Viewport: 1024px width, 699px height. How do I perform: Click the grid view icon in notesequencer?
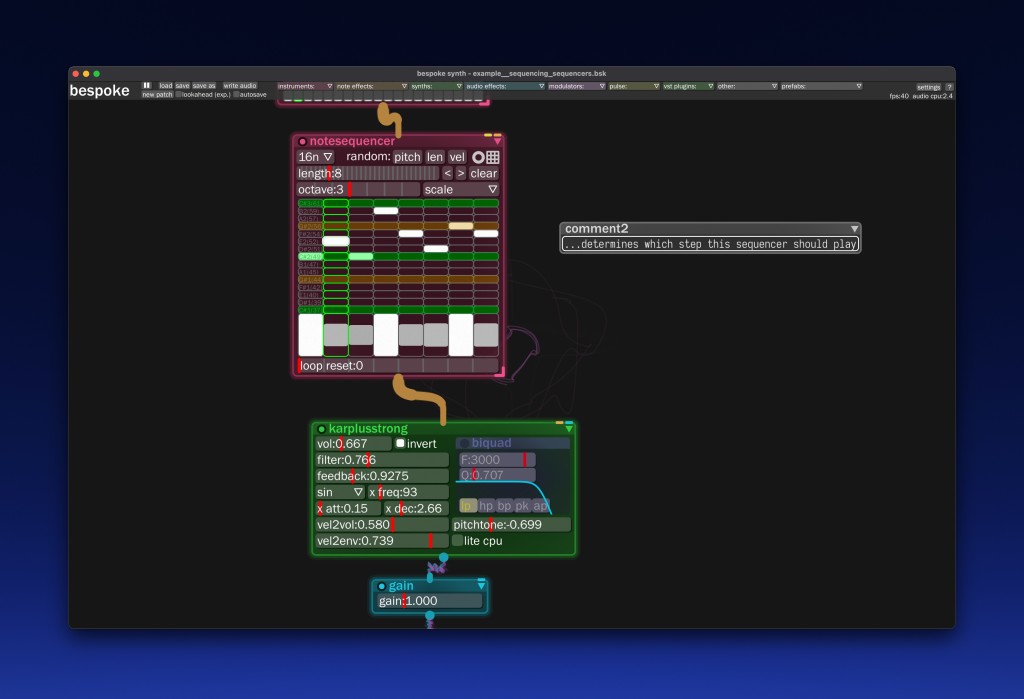click(x=493, y=157)
